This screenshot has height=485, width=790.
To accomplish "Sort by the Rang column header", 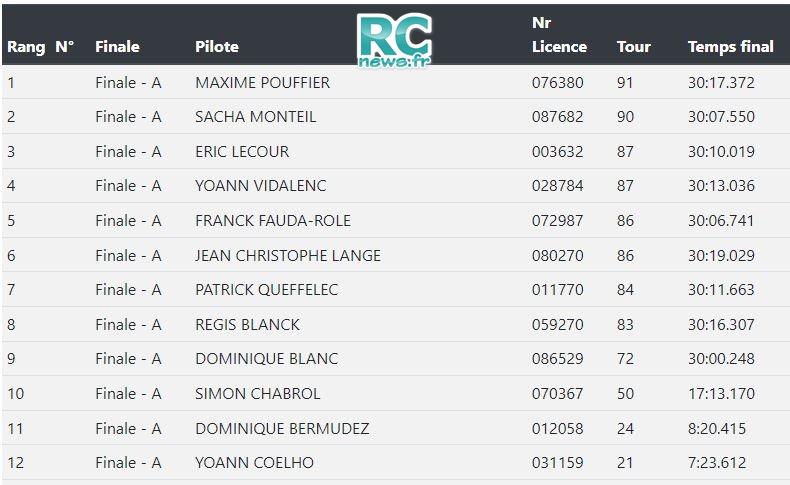I will (x=26, y=47).
